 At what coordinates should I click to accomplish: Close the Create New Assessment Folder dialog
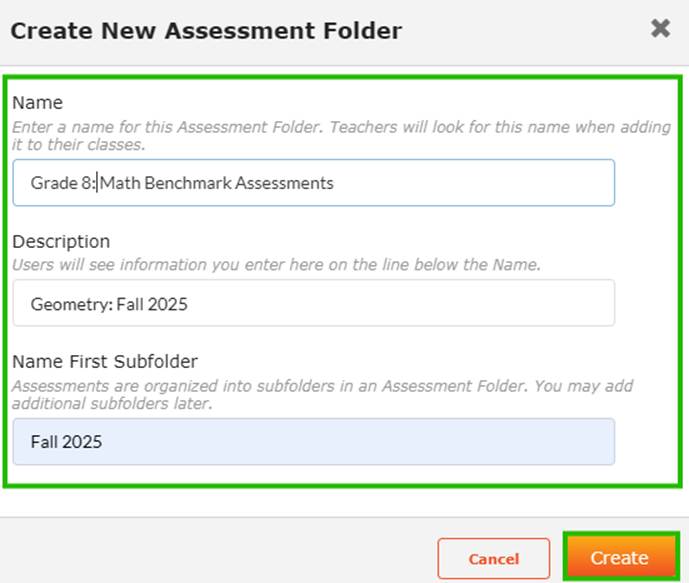pos(660,29)
